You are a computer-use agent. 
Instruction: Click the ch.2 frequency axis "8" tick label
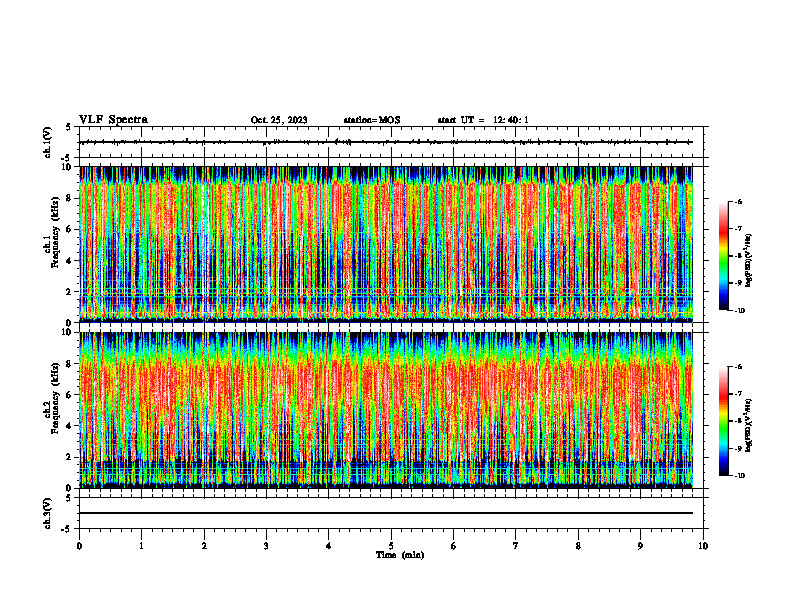click(x=71, y=364)
